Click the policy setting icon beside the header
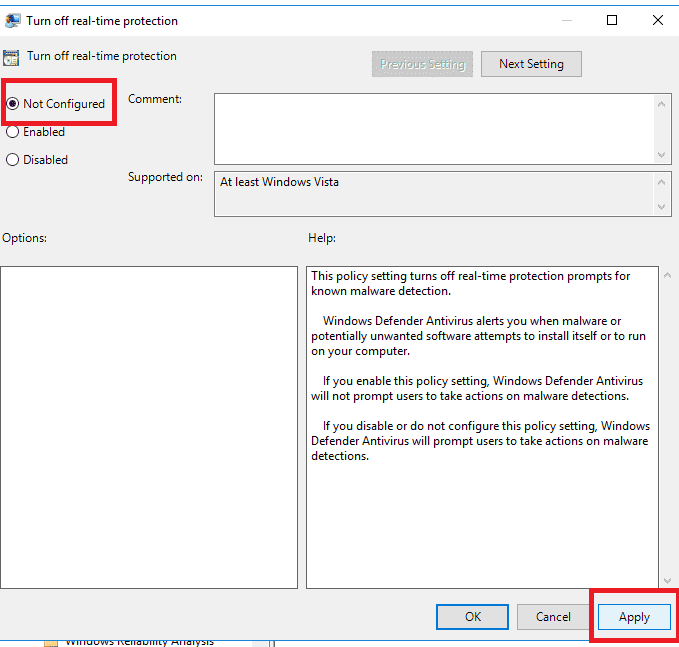This screenshot has width=679, height=647. pos(12,57)
